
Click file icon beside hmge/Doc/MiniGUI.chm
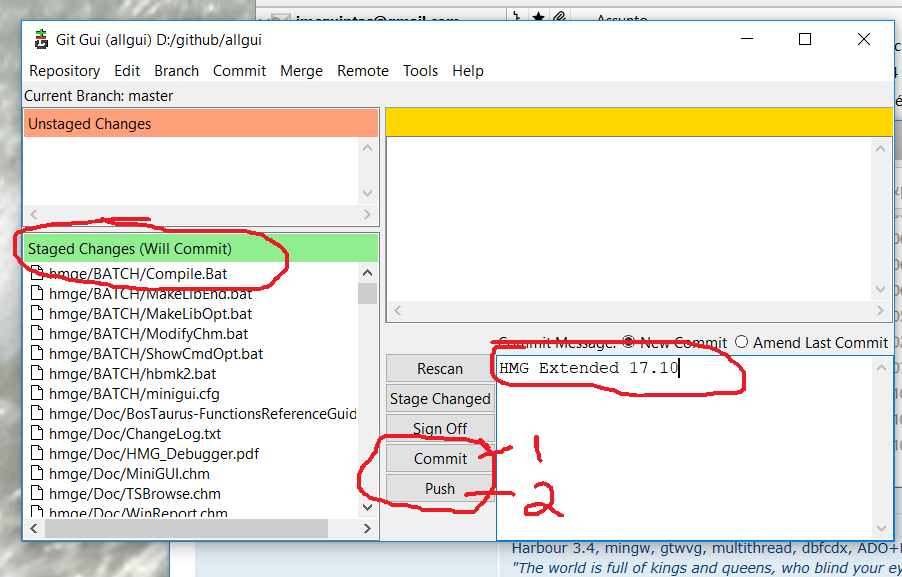pyautogui.click(x=37, y=473)
